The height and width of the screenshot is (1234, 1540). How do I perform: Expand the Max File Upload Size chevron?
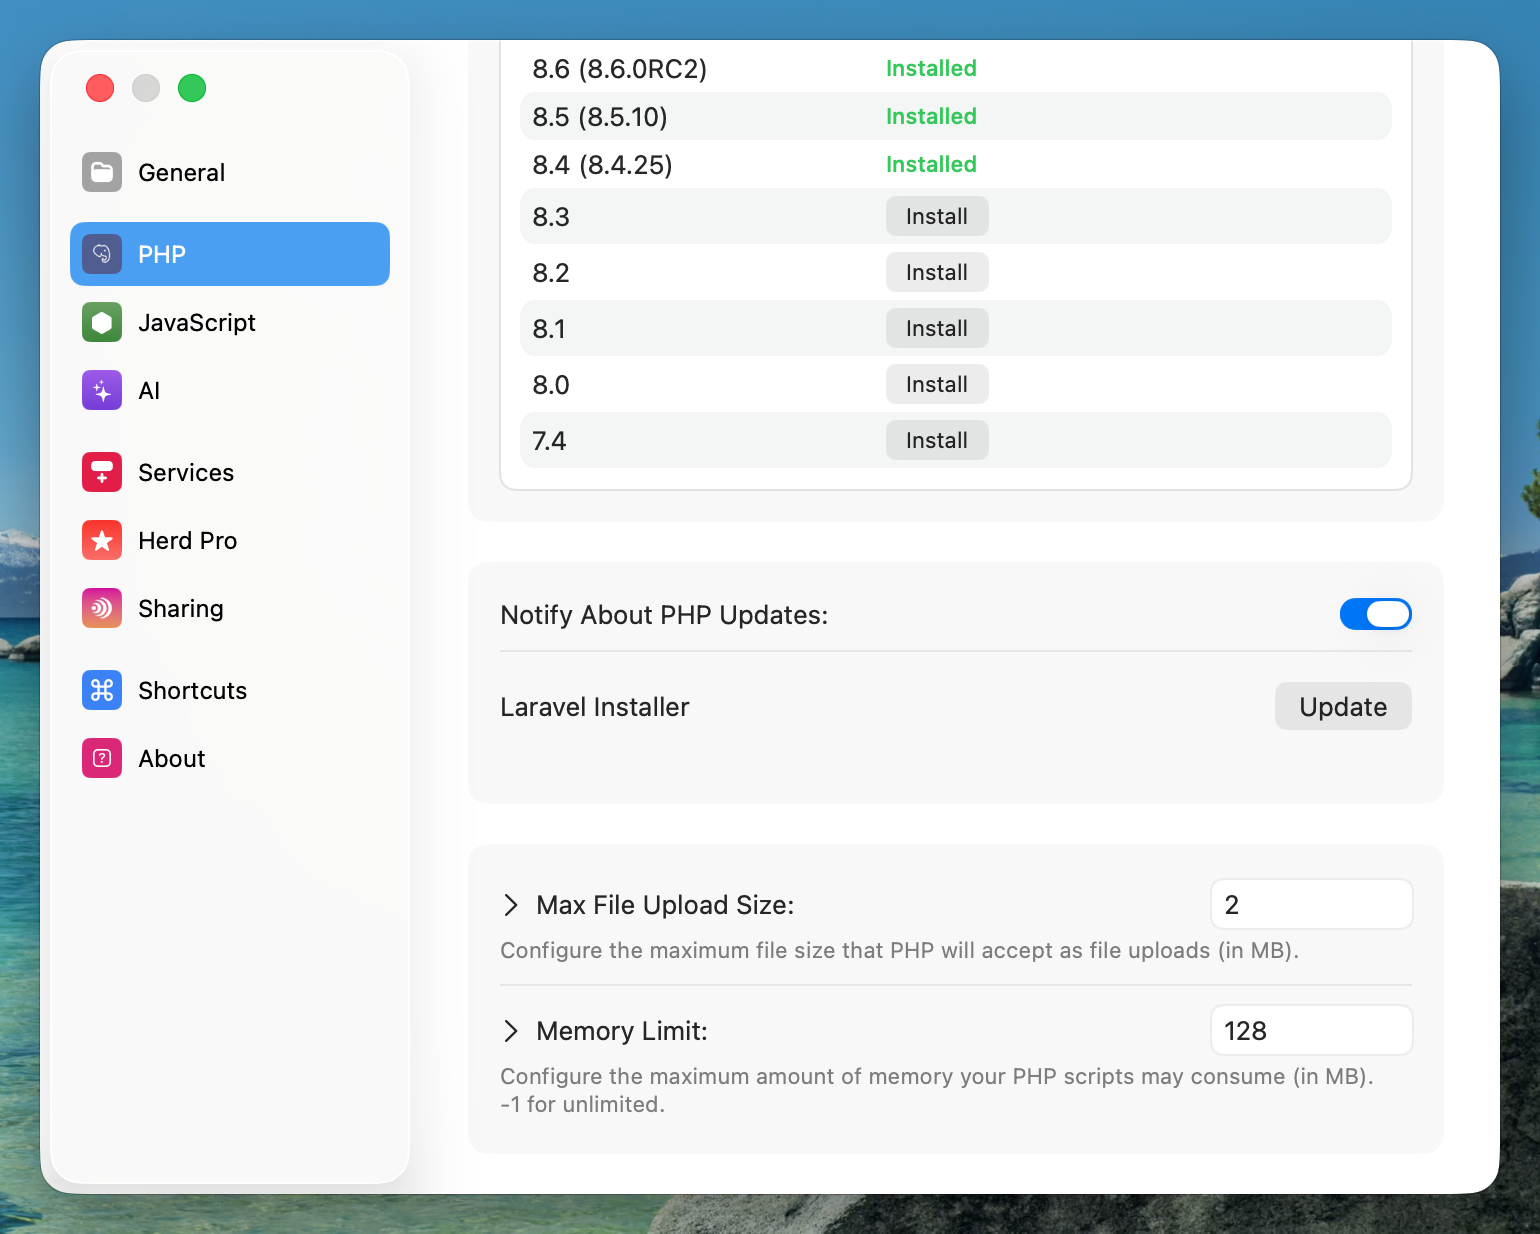[511, 905]
